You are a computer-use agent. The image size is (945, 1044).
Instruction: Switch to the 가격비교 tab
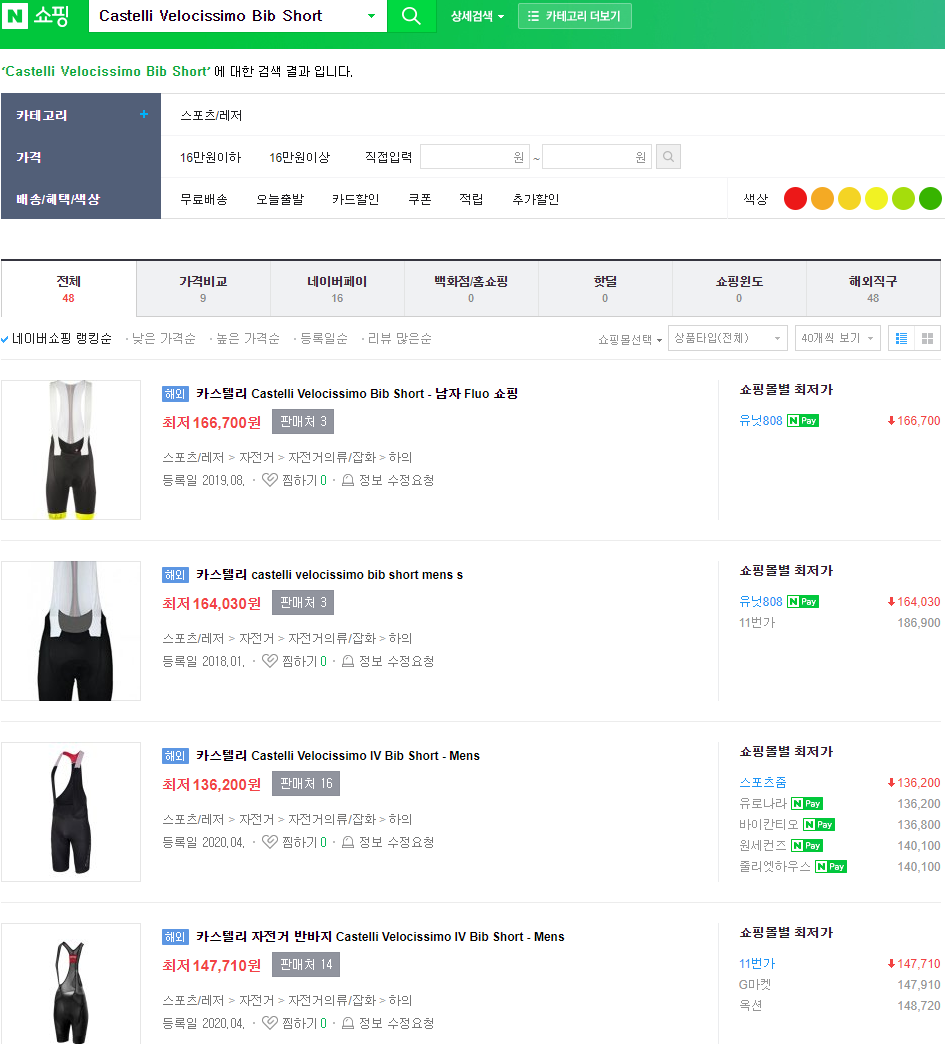203,288
